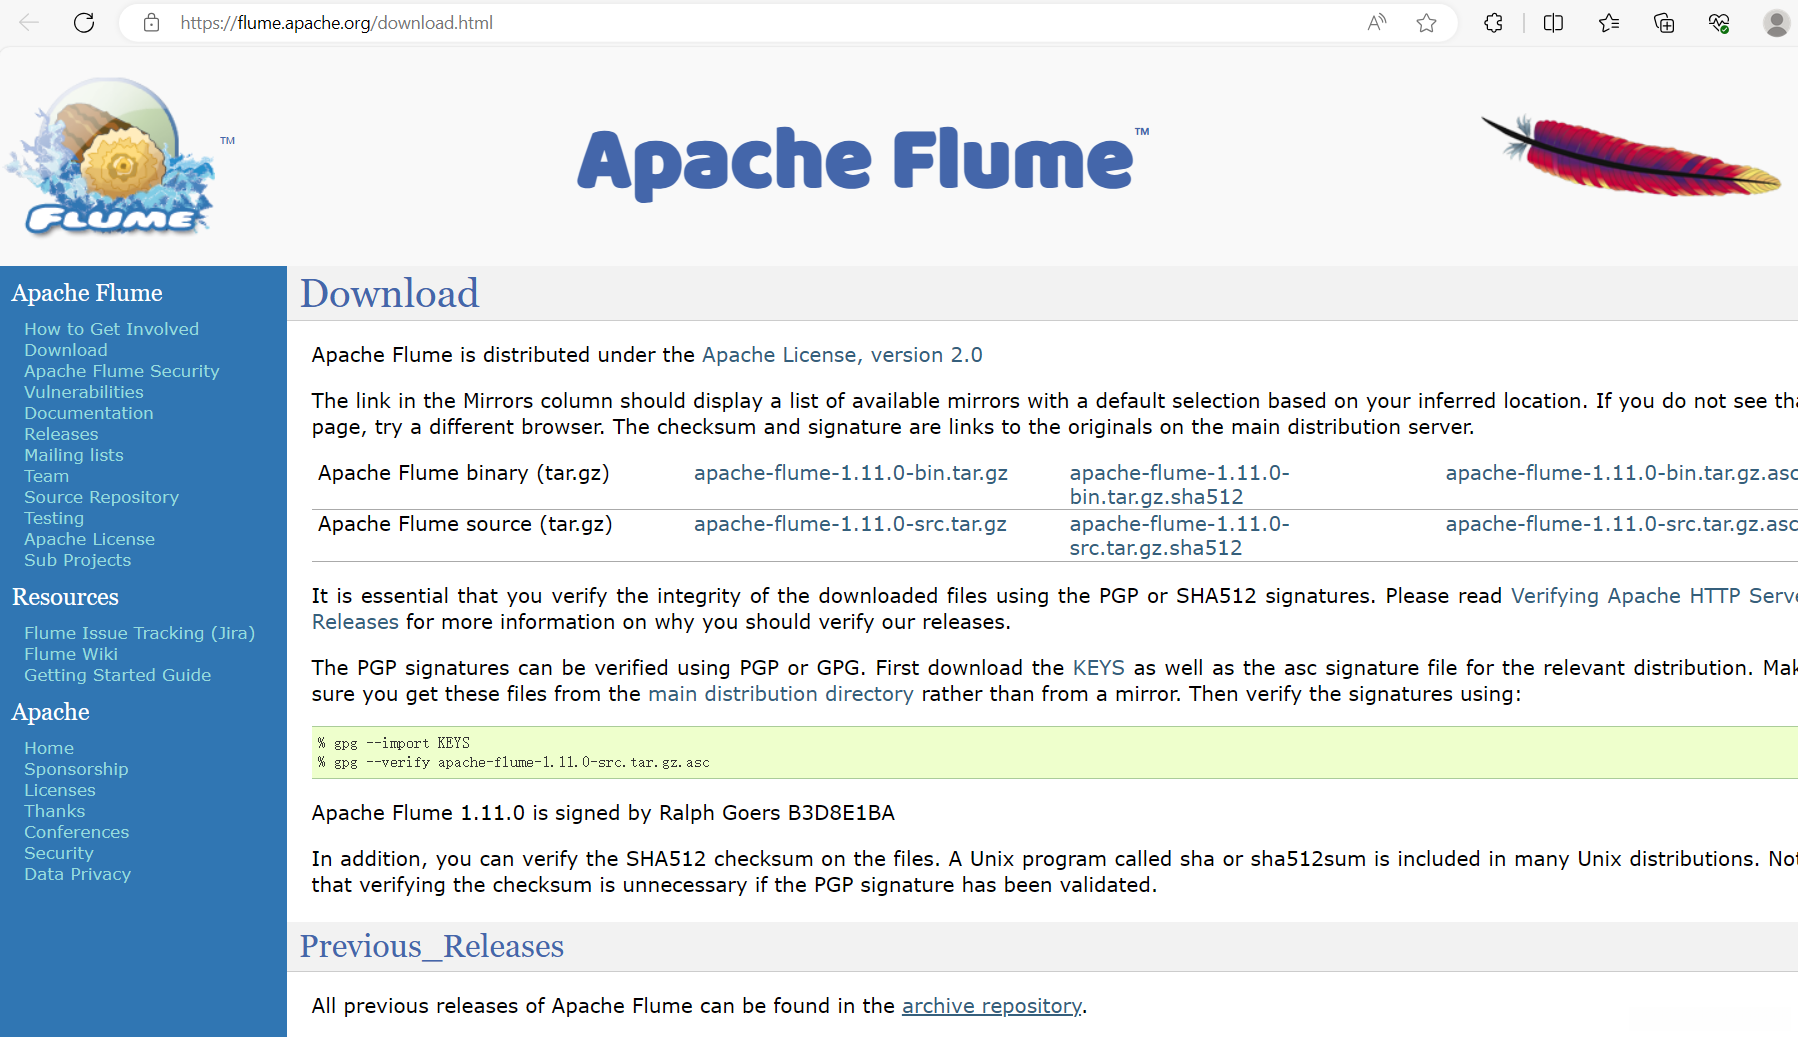Open Browser essentials heart icon
The width and height of the screenshot is (1798, 1037).
(x=1719, y=23)
